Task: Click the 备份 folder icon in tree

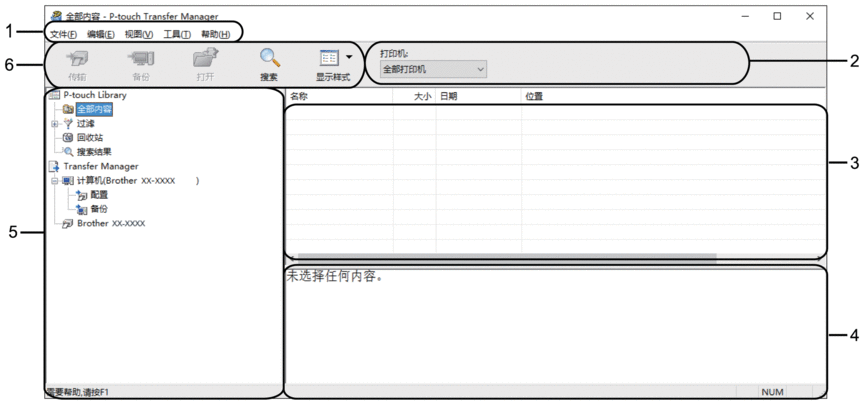Action: 82,209
